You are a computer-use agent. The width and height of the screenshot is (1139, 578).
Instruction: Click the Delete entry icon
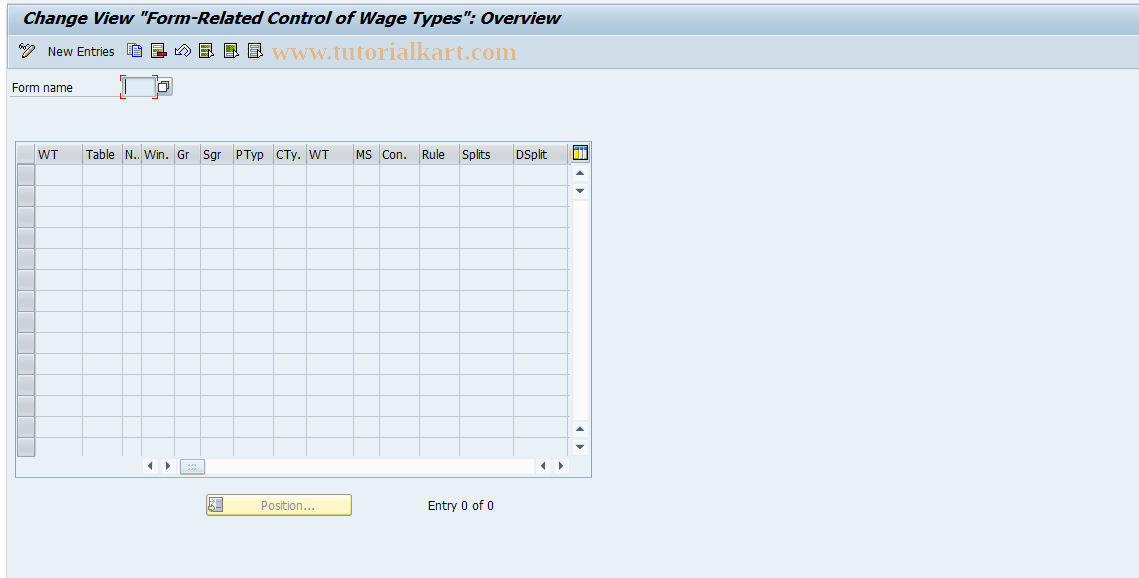[x=158, y=51]
